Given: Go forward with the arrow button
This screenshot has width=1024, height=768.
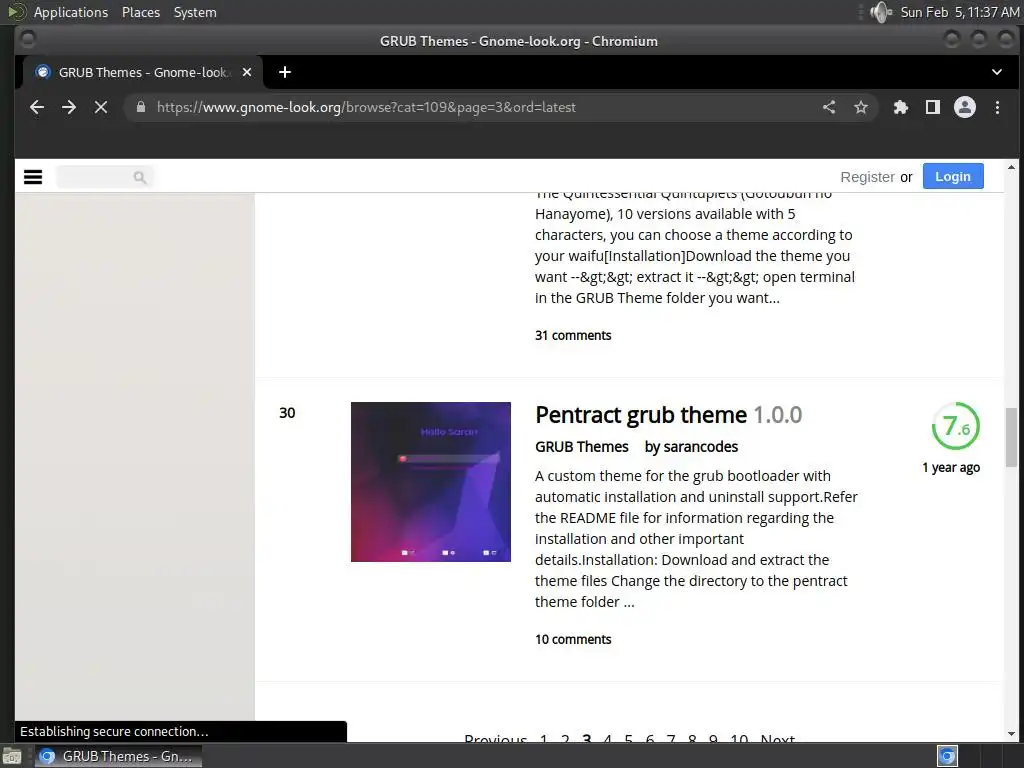Looking at the screenshot, I should pyautogui.click(x=69, y=107).
